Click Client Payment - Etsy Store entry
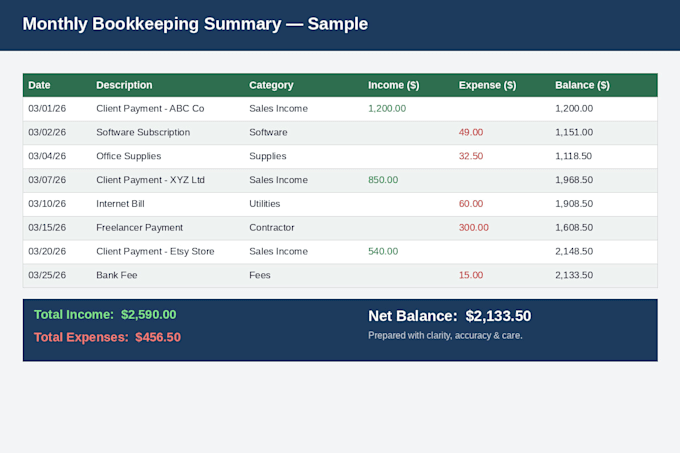Screen dimensions: 680x453 (x=155, y=251)
